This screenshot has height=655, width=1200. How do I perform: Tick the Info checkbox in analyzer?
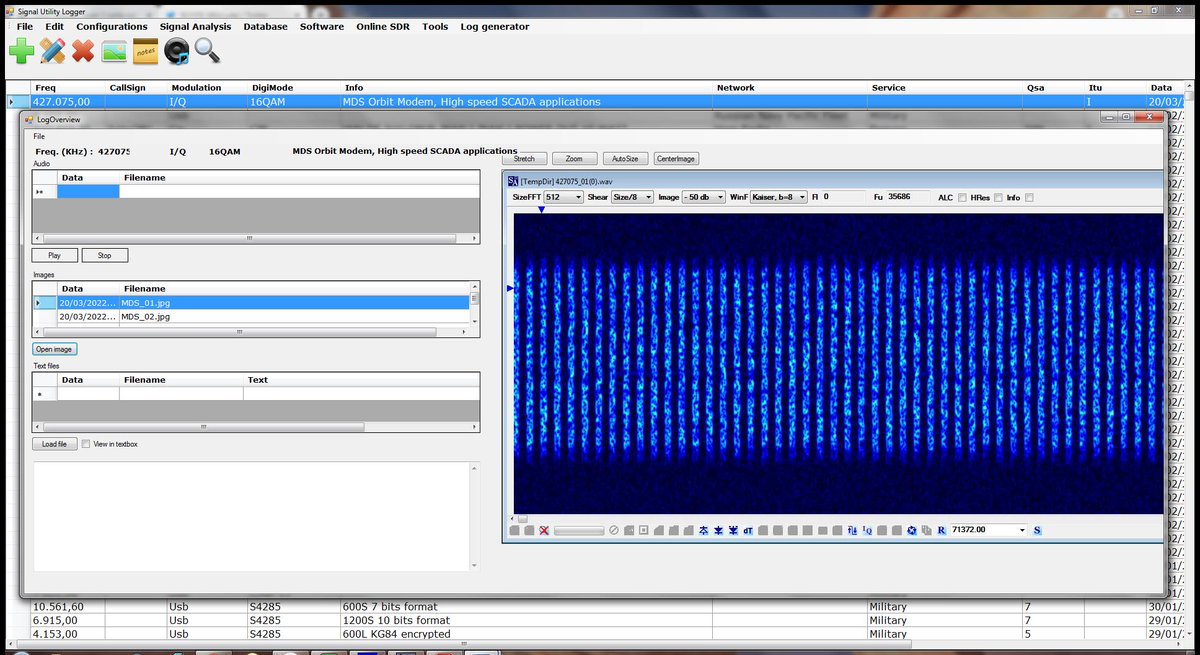(x=1030, y=198)
